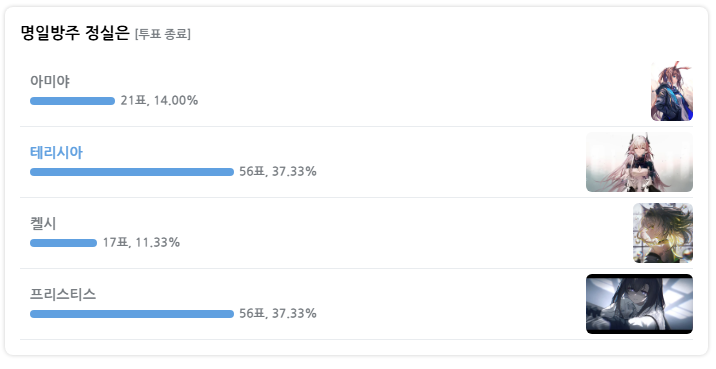Click the [투표 종료] poll closed label
716x369 pixels.
[x=163, y=34]
